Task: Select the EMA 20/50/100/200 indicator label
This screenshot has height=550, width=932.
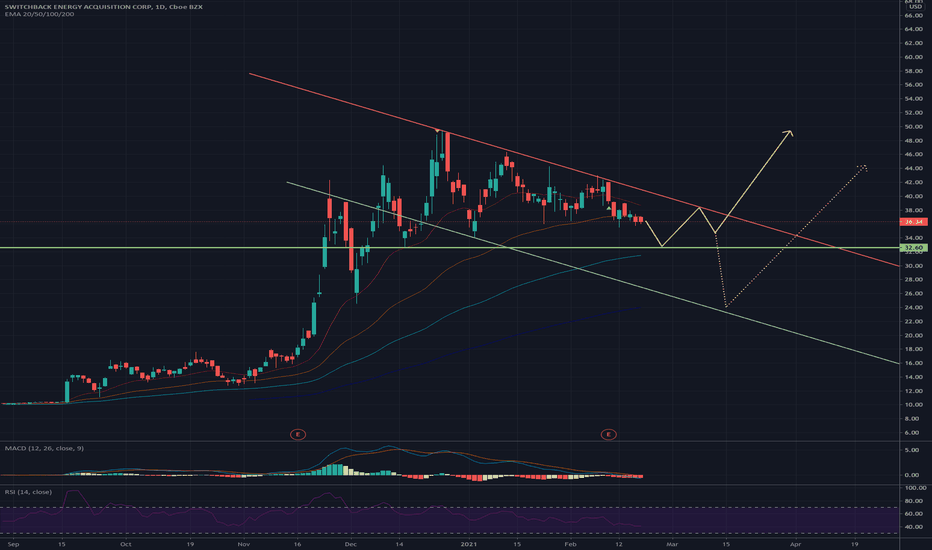Action: tap(39, 14)
